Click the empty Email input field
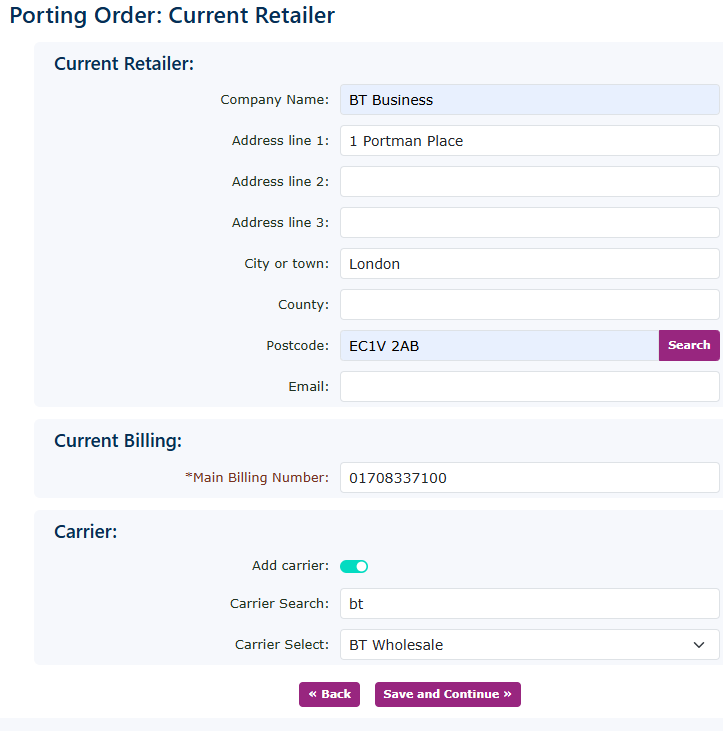 pyautogui.click(x=529, y=387)
